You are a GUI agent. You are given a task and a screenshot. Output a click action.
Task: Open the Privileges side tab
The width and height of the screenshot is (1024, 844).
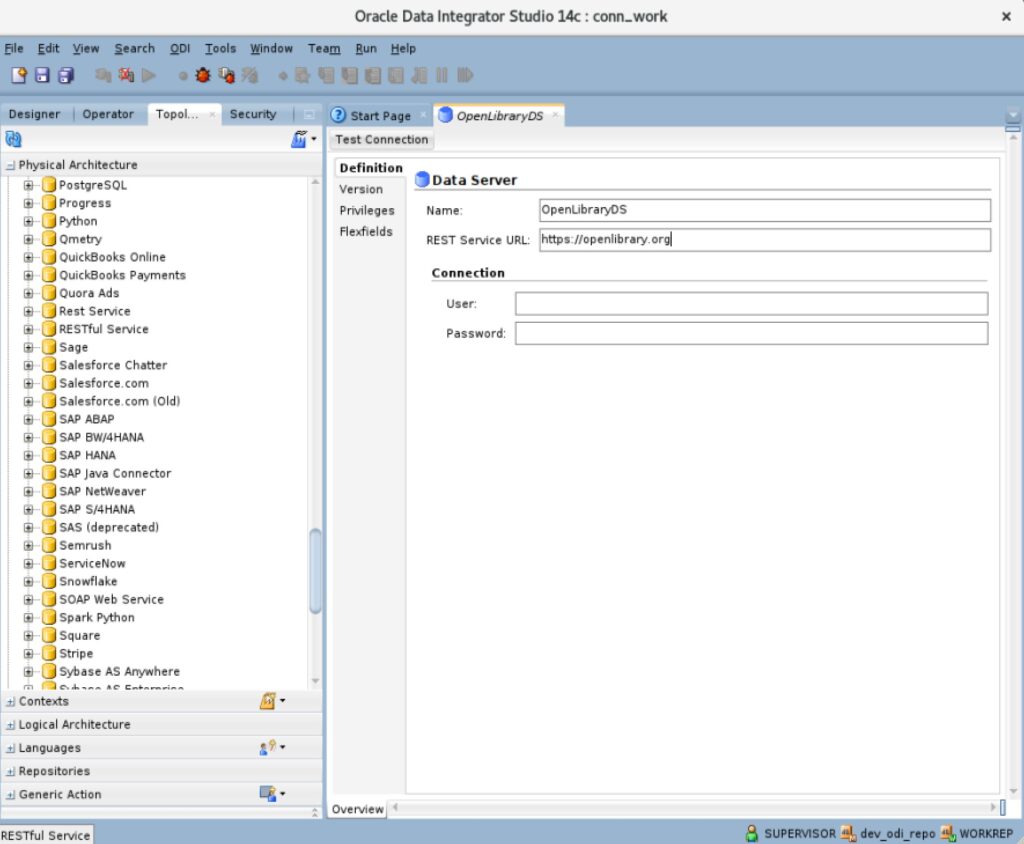click(367, 210)
